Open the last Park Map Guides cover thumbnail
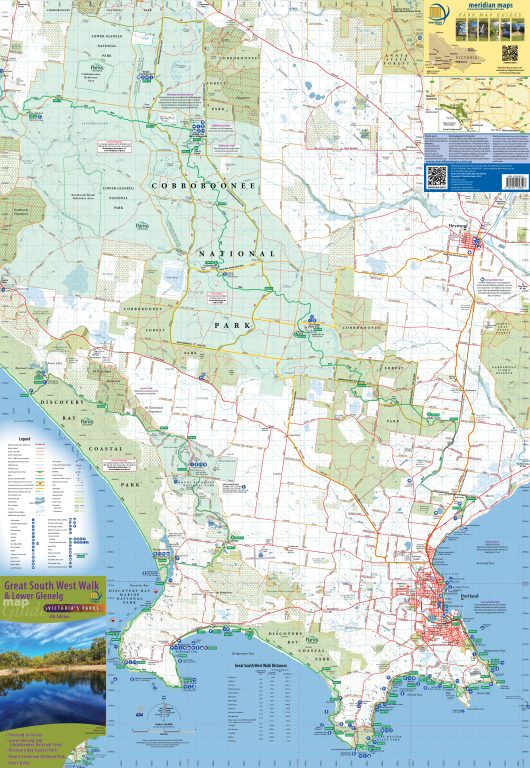The height and width of the screenshot is (768, 530). (x=517, y=30)
